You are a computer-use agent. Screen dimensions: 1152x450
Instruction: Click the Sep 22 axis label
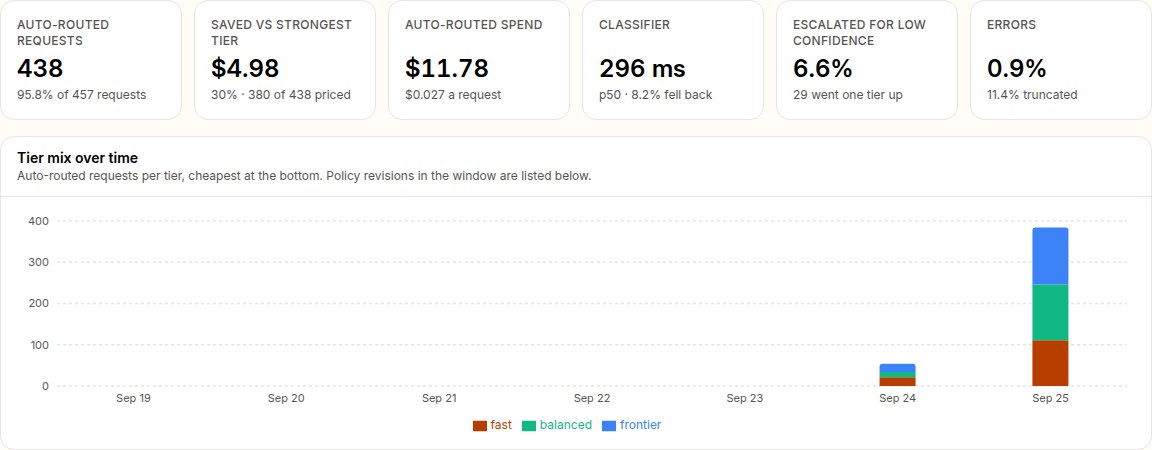(x=592, y=399)
